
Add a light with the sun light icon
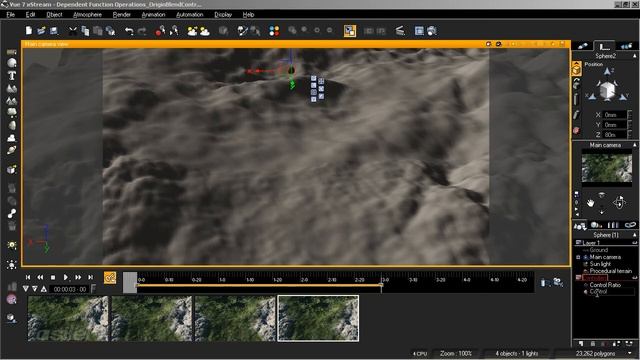pos(12,245)
